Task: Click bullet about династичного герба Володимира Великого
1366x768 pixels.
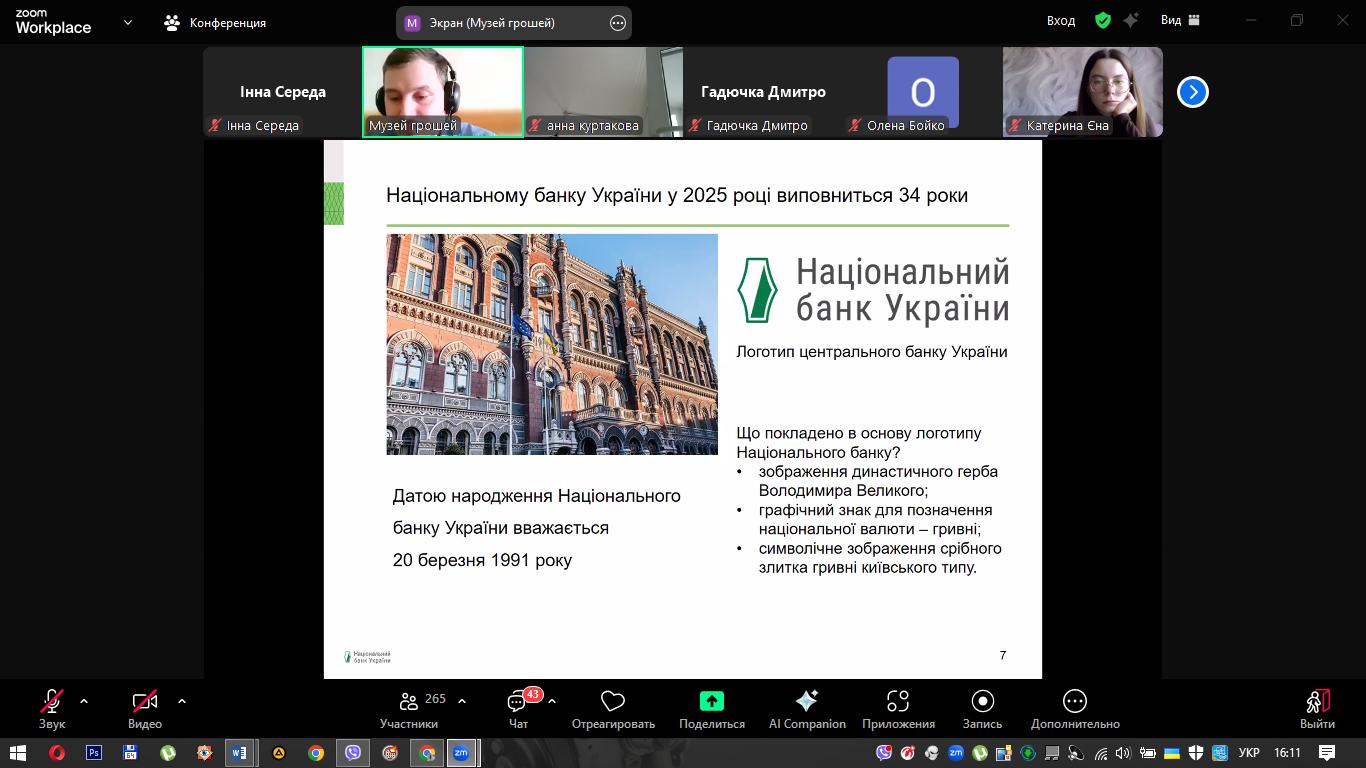Action: pos(868,481)
